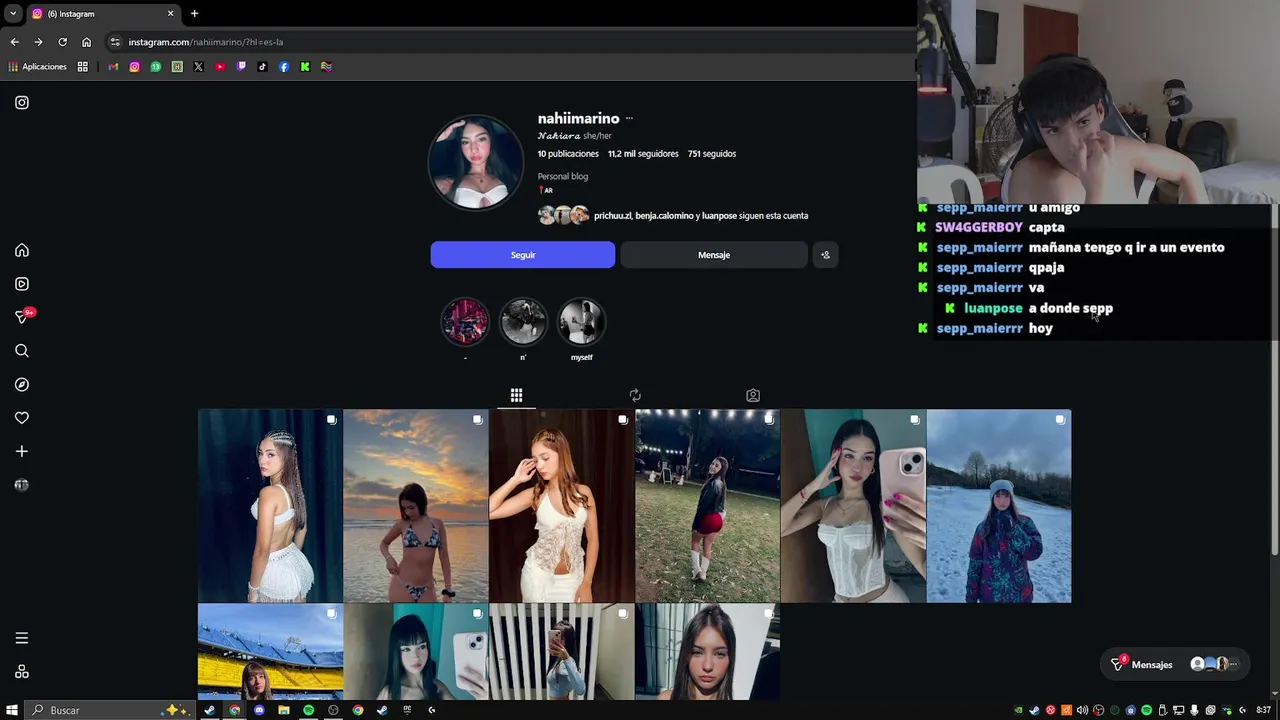Viewport: 1280px width, 720px height.
Task: Click the Buscar taskbar search field
Action: pyautogui.click(x=110, y=710)
